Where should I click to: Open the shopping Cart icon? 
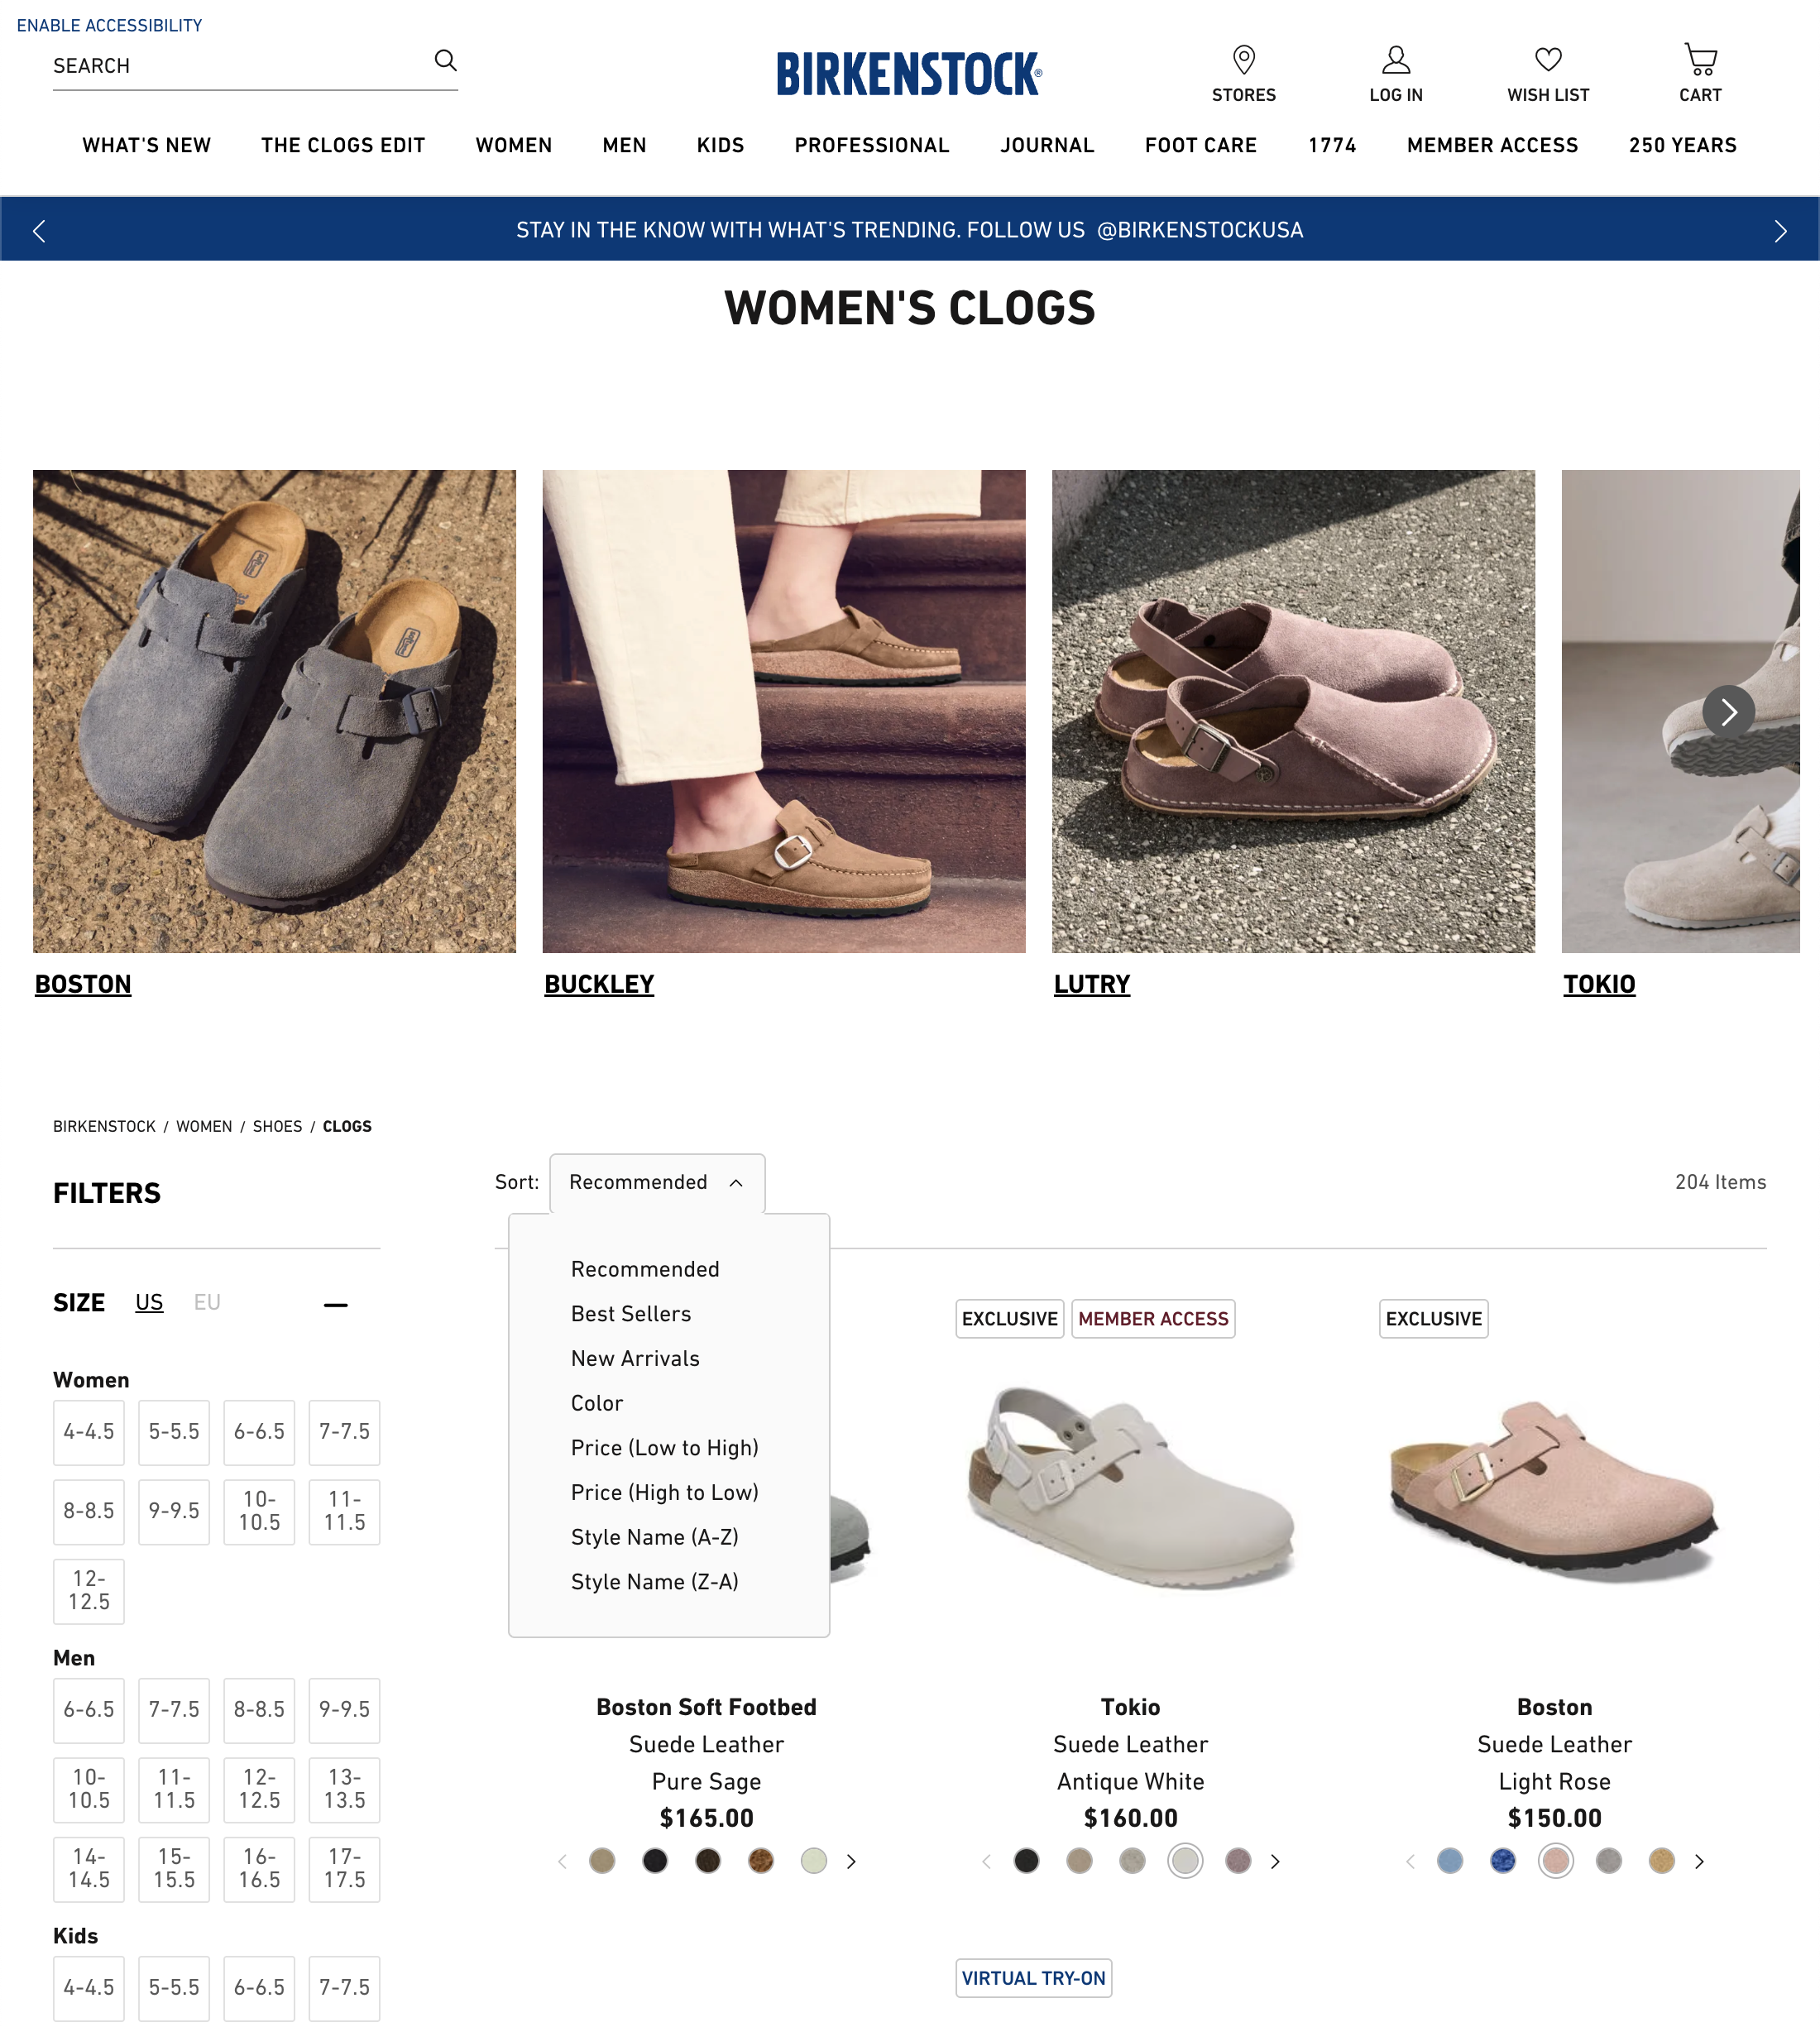(1700, 60)
